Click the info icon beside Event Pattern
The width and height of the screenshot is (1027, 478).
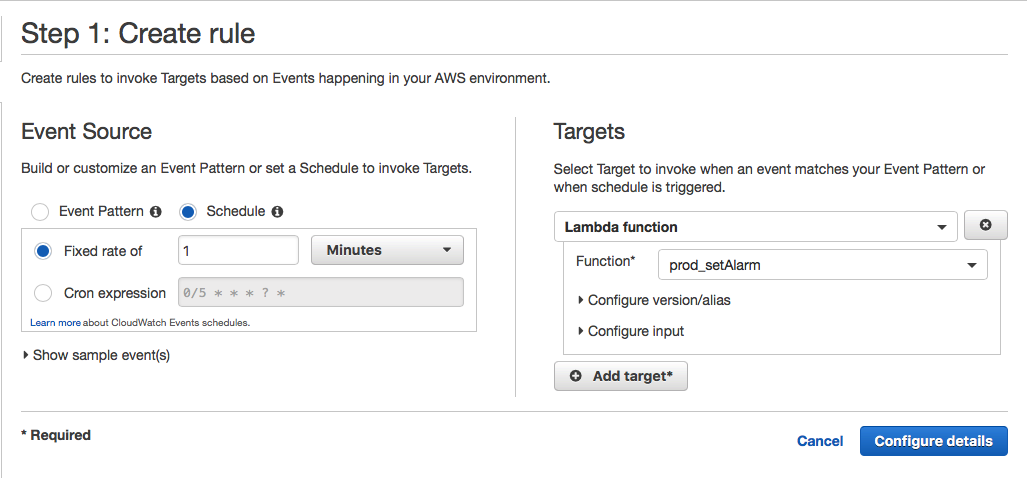pyautogui.click(x=155, y=212)
